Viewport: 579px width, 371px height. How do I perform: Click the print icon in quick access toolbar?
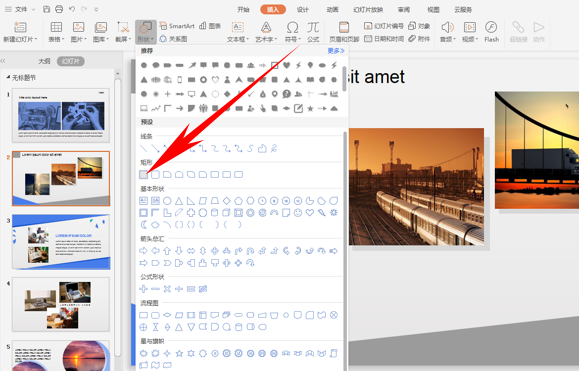pos(59,9)
